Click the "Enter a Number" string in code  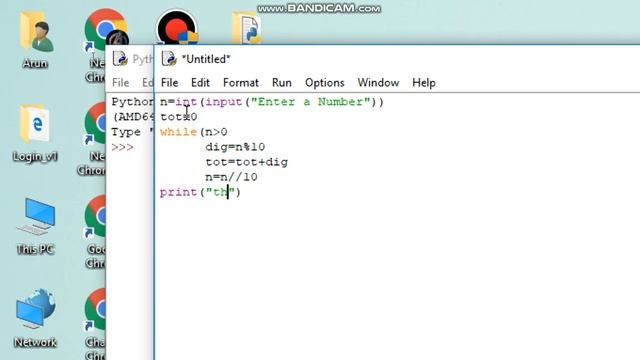pyautogui.click(x=311, y=102)
